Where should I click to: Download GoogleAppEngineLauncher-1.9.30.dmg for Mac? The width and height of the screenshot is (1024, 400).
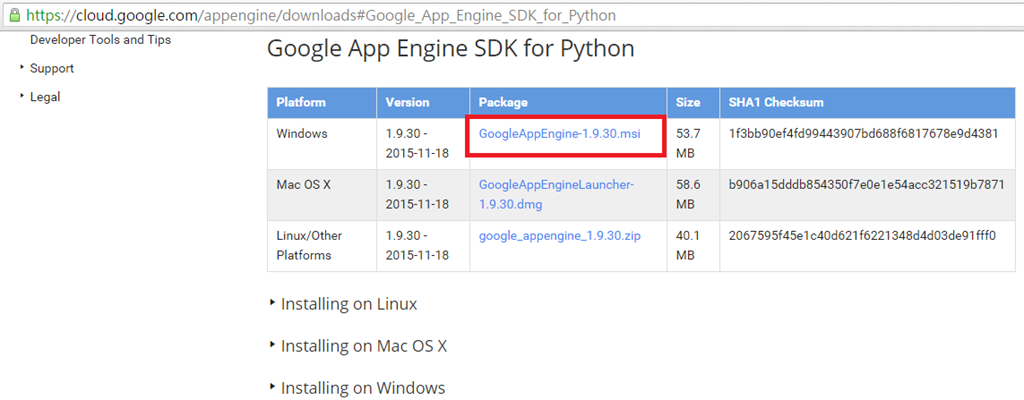click(x=556, y=195)
